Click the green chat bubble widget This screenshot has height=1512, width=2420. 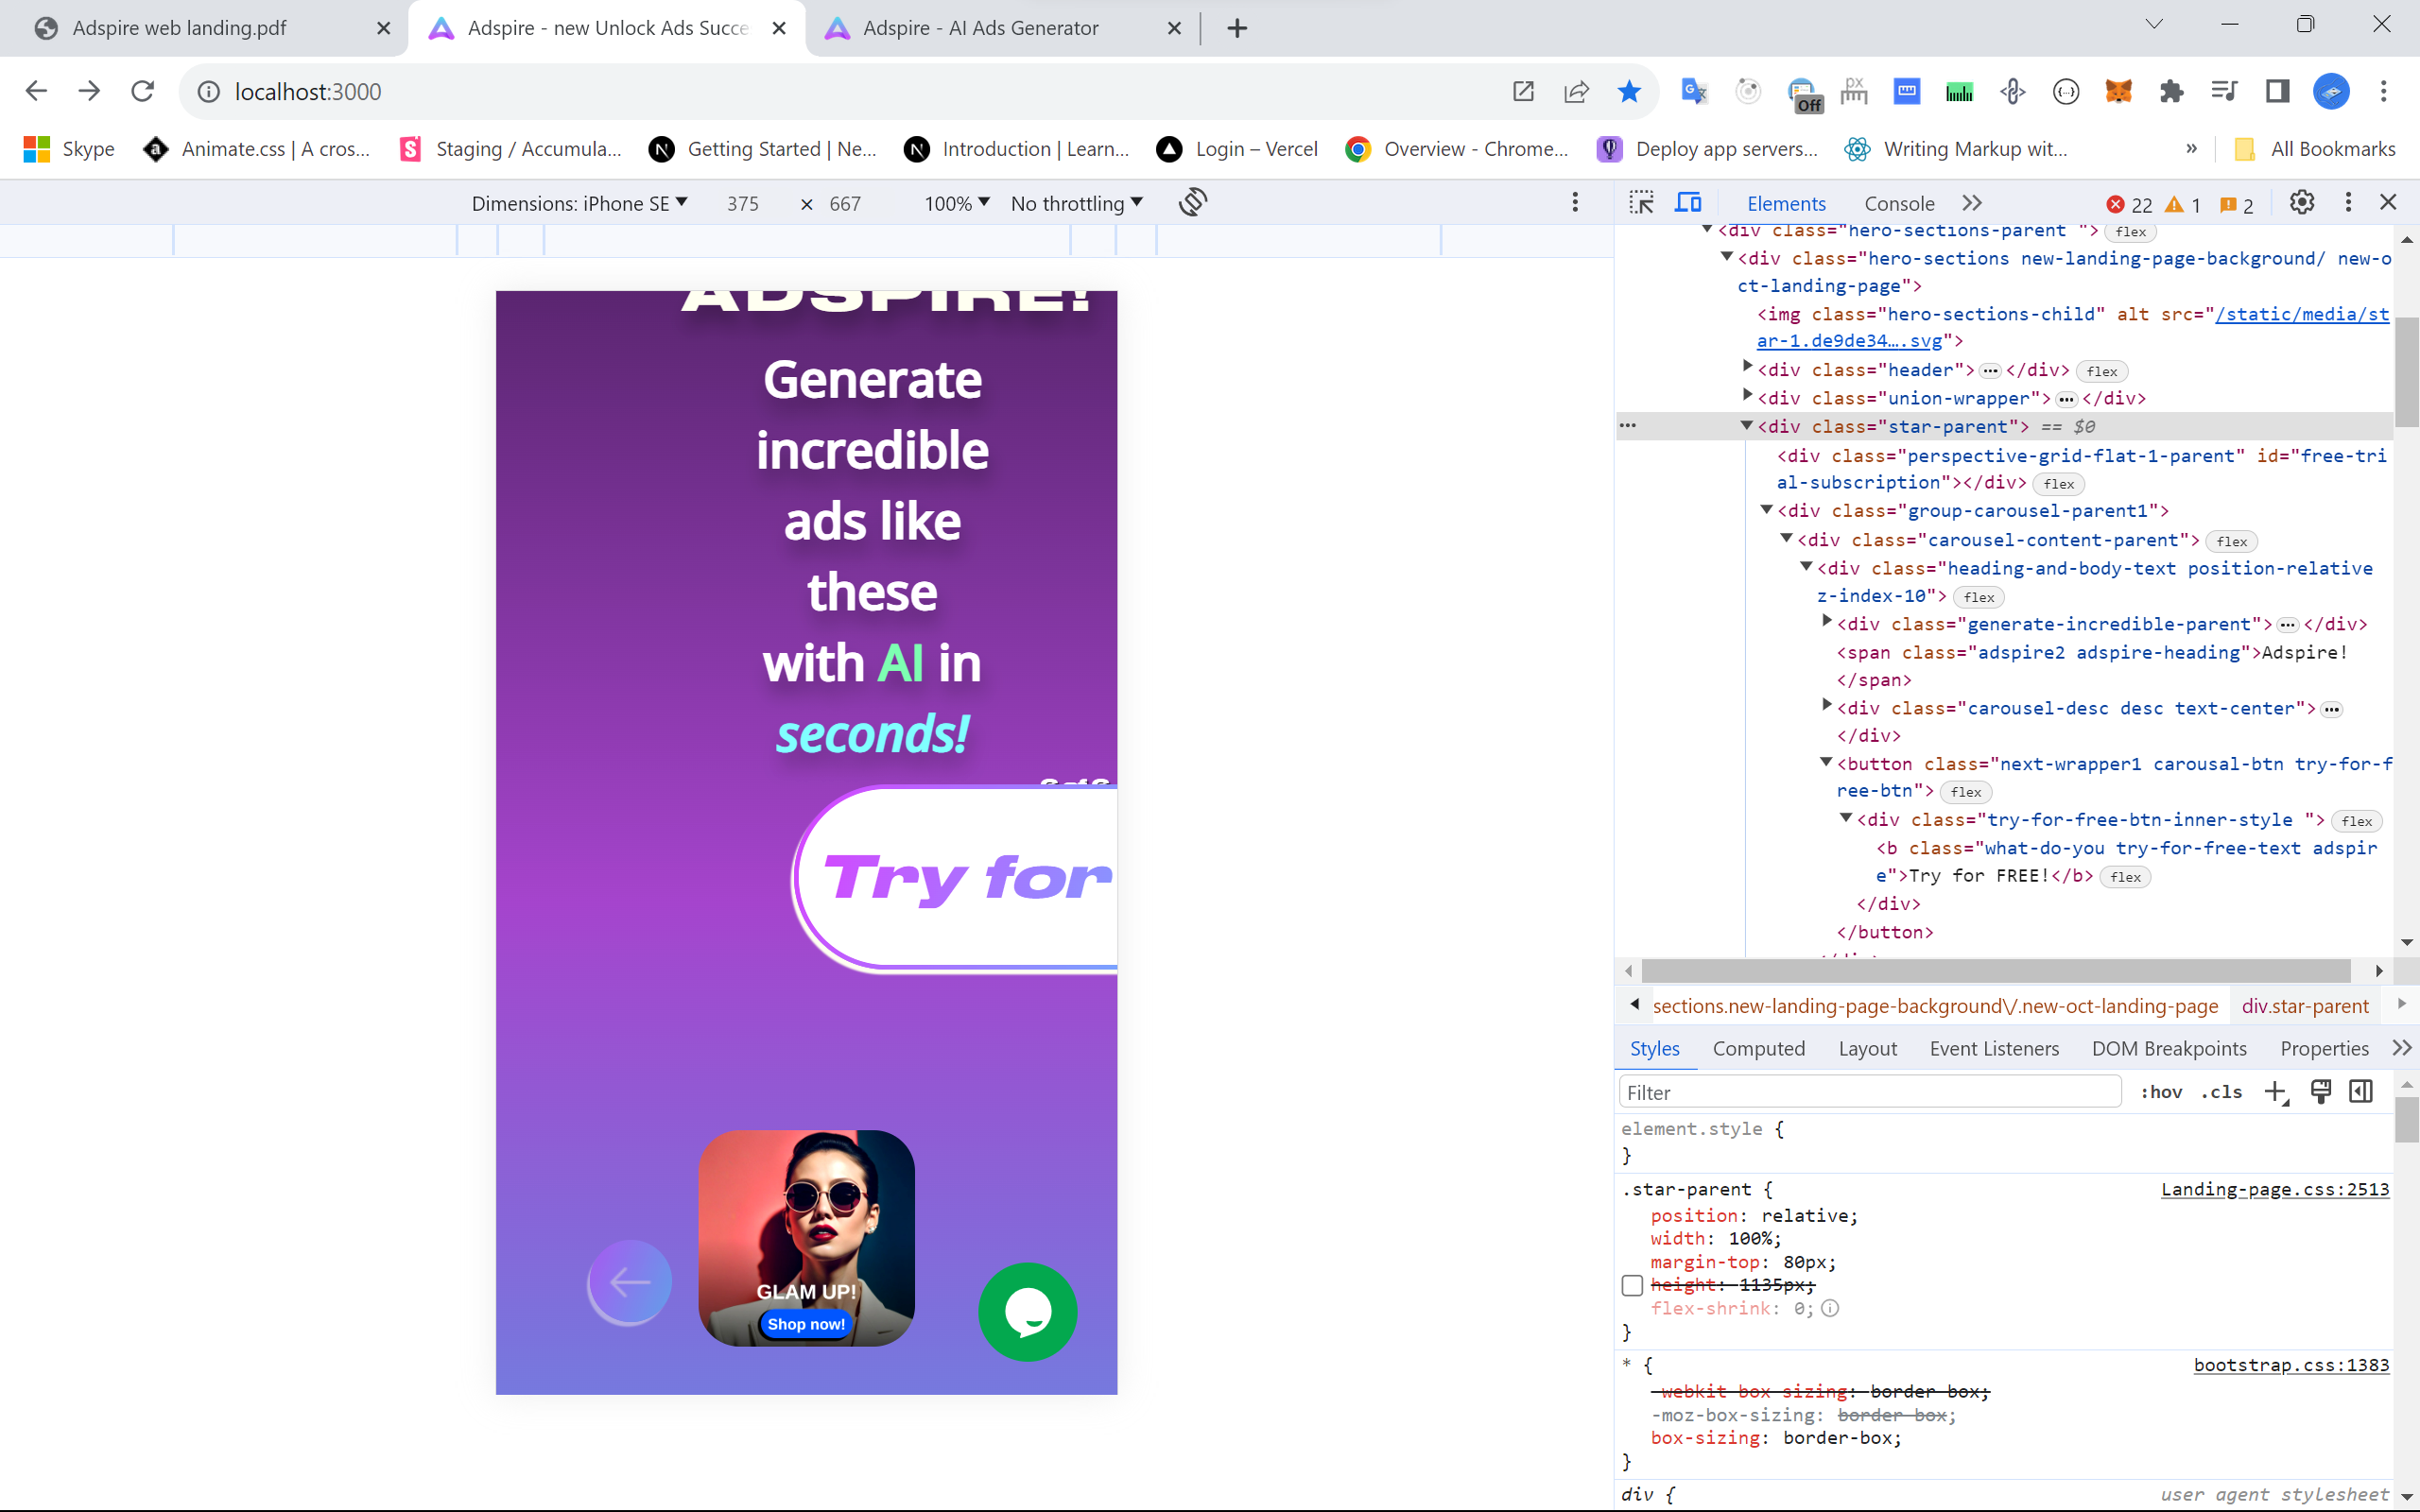coord(1027,1311)
